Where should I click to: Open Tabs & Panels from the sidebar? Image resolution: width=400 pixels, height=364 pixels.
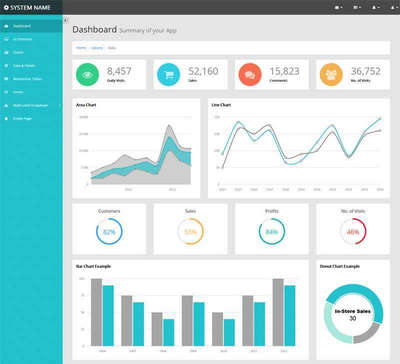pos(31,66)
